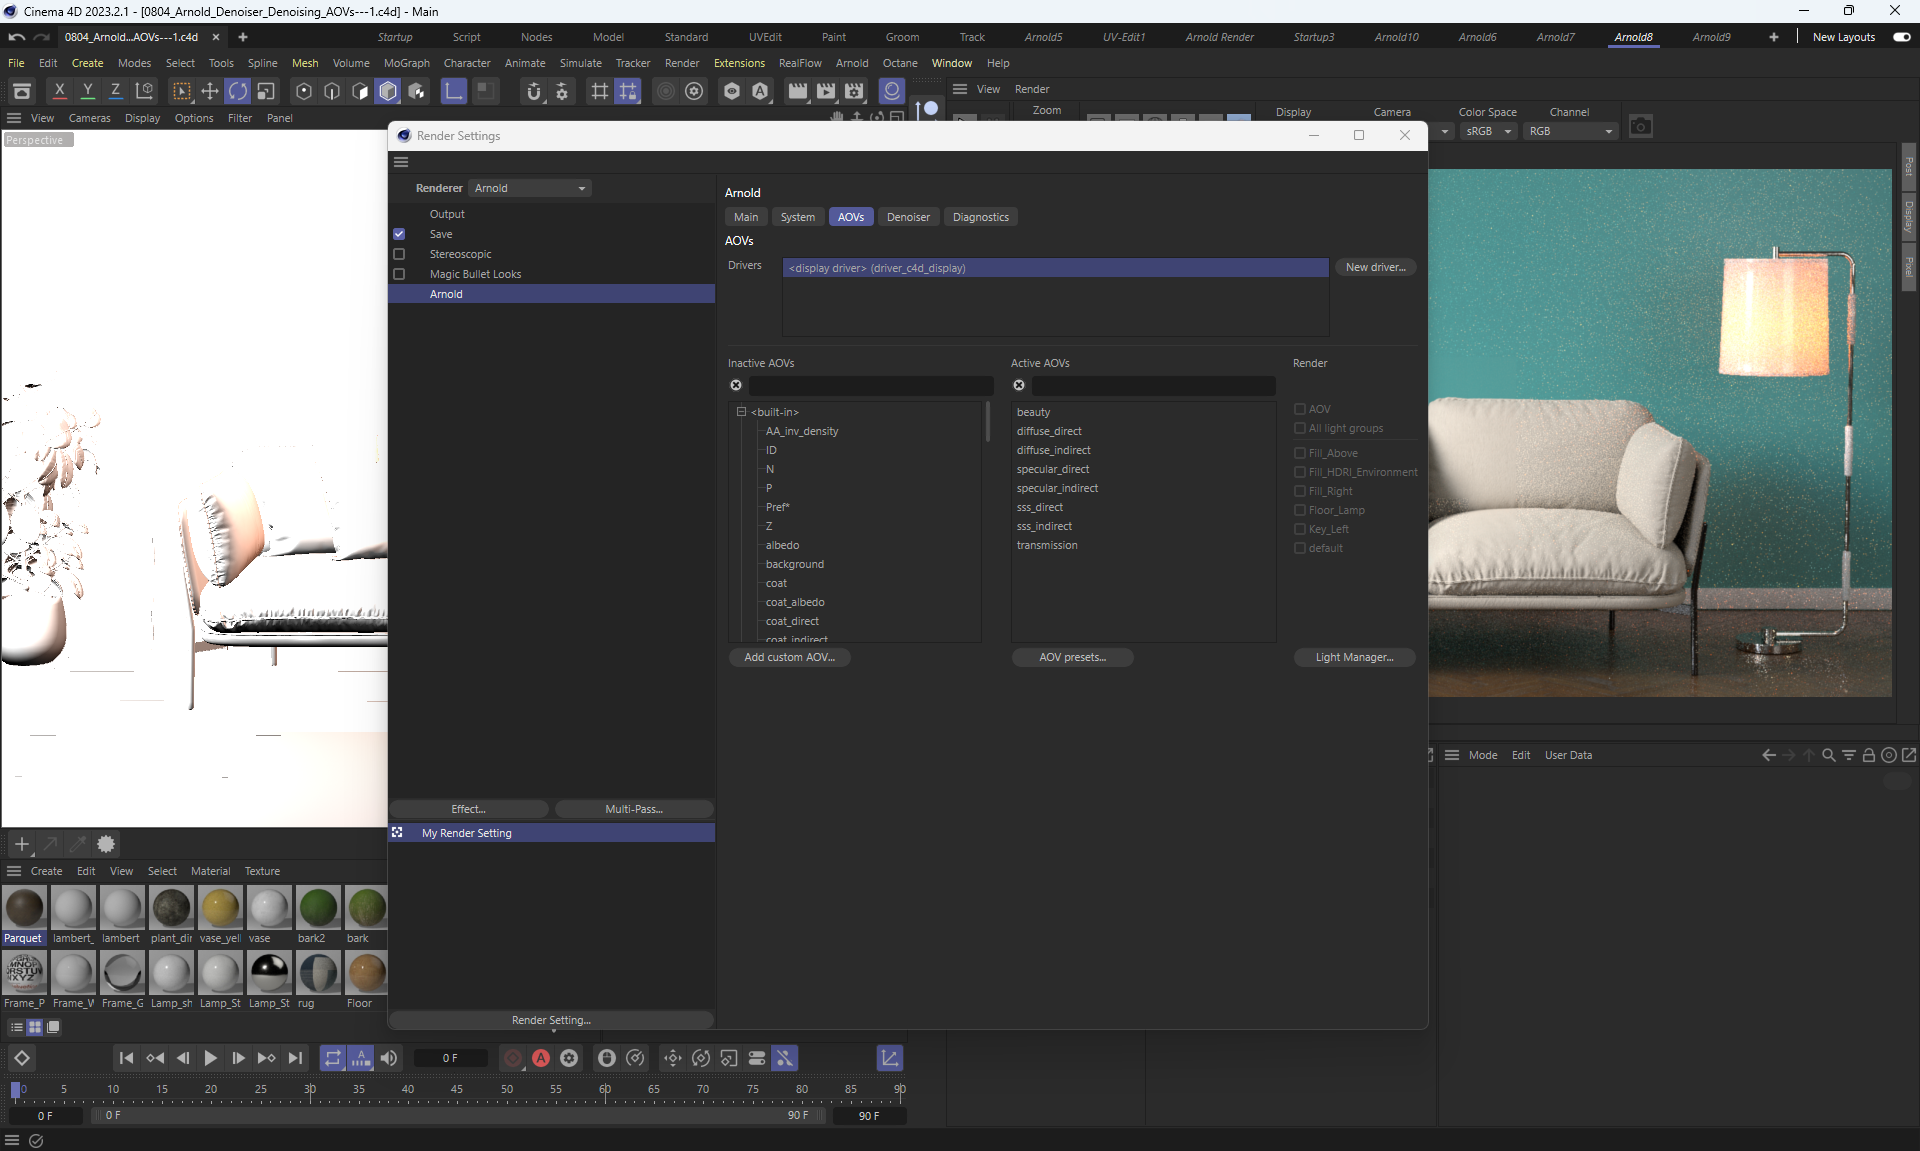Collapse the built-in AOVs tree node
This screenshot has width=1920, height=1151.
point(742,412)
